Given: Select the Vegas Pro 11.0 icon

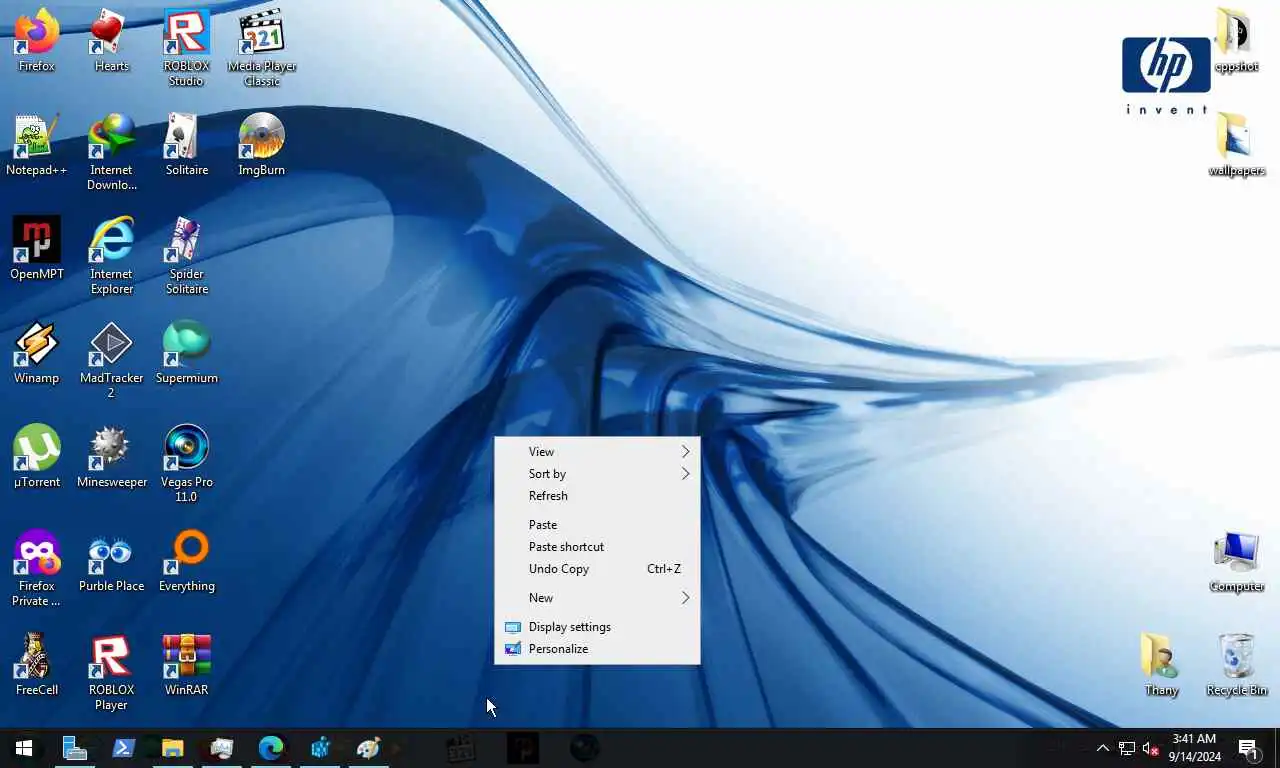Looking at the screenshot, I should pos(187,465).
